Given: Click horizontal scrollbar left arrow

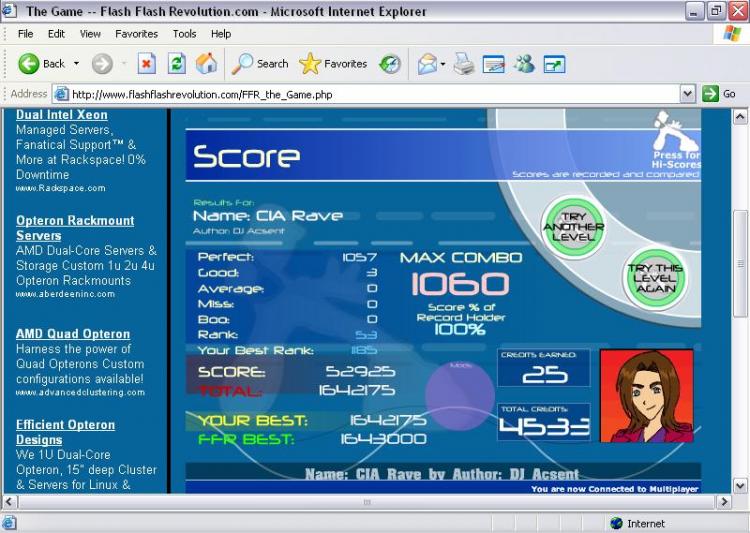Looking at the screenshot, I should pyautogui.click(x=10, y=502).
